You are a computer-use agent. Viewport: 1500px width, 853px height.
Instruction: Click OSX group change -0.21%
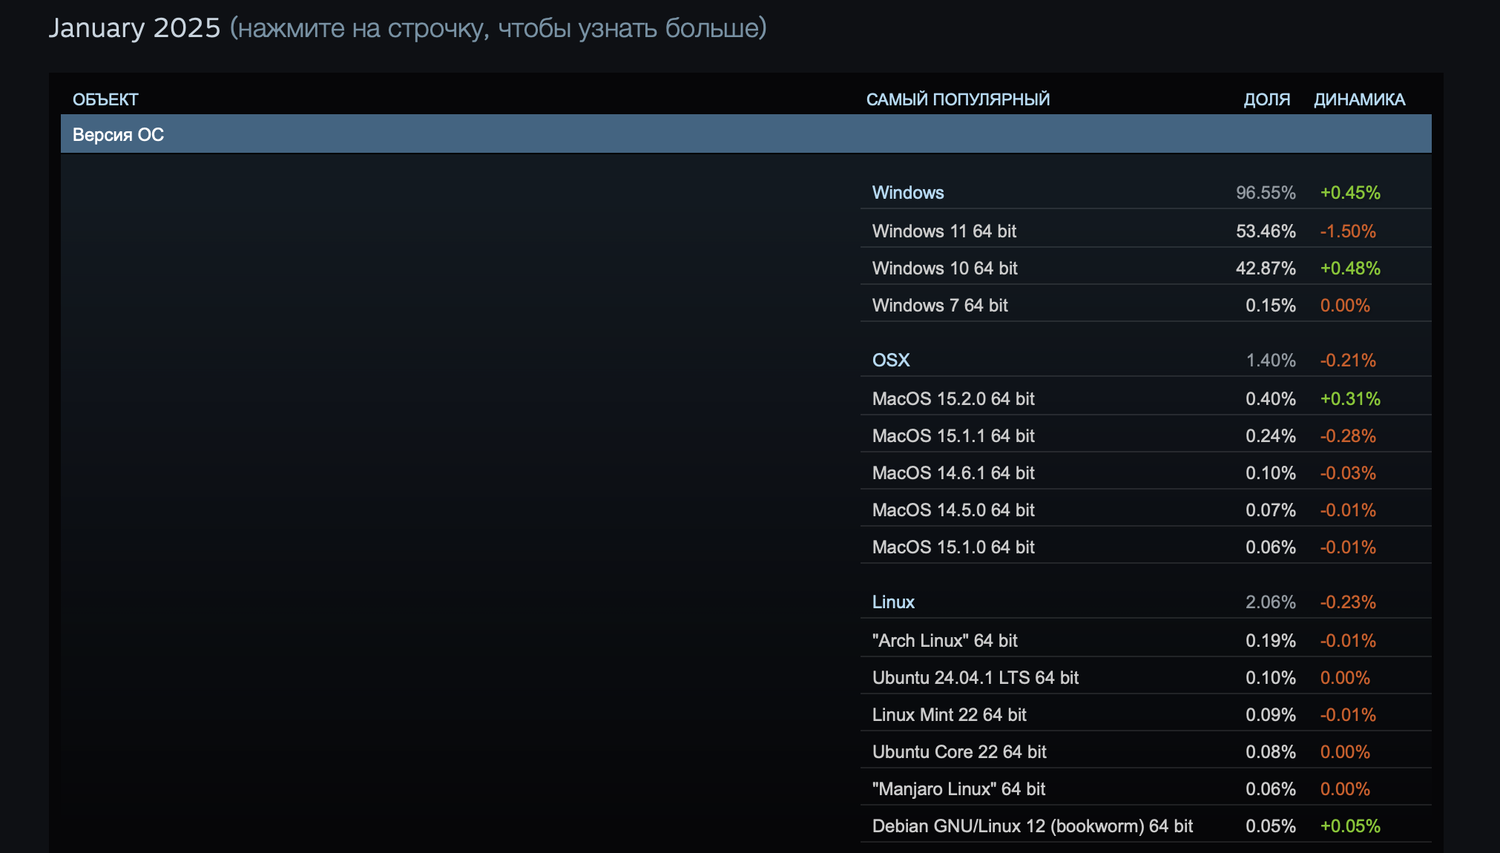(1348, 360)
